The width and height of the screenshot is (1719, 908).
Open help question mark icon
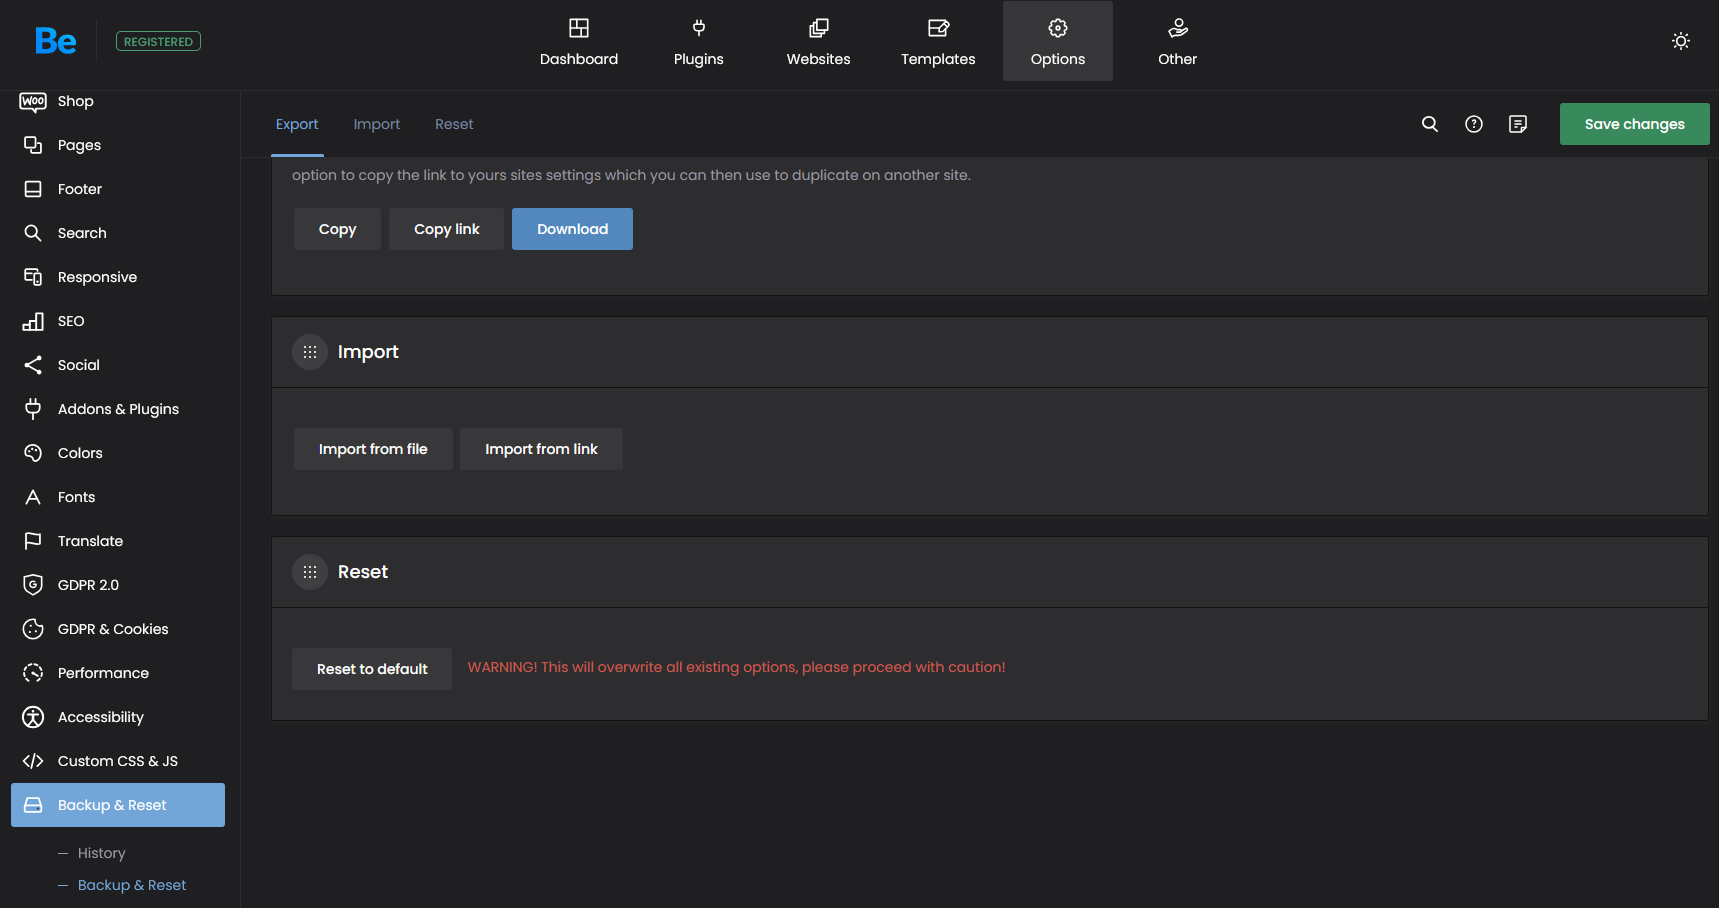pos(1474,124)
